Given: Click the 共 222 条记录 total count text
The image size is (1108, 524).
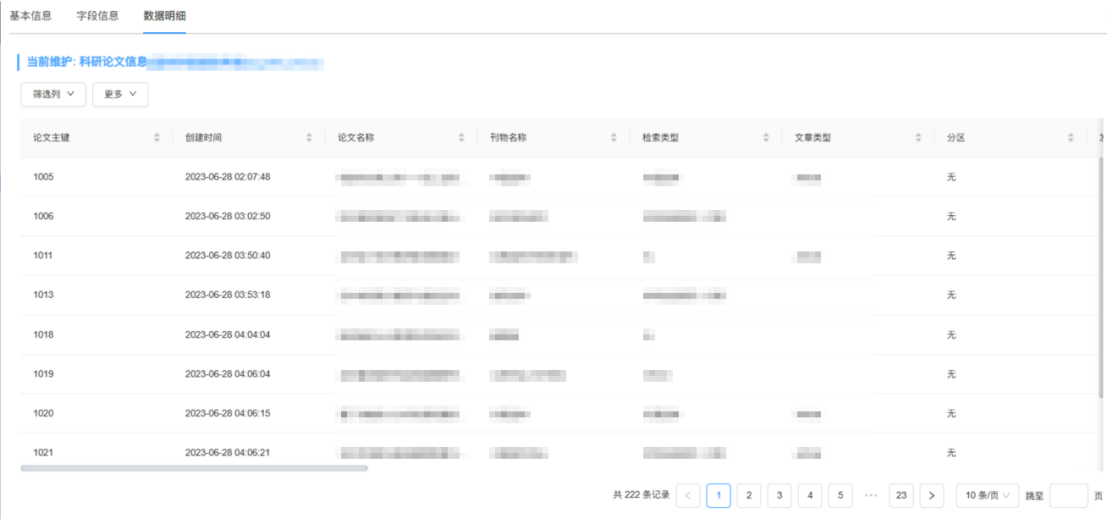Looking at the screenshot, I should pos(641,495).
